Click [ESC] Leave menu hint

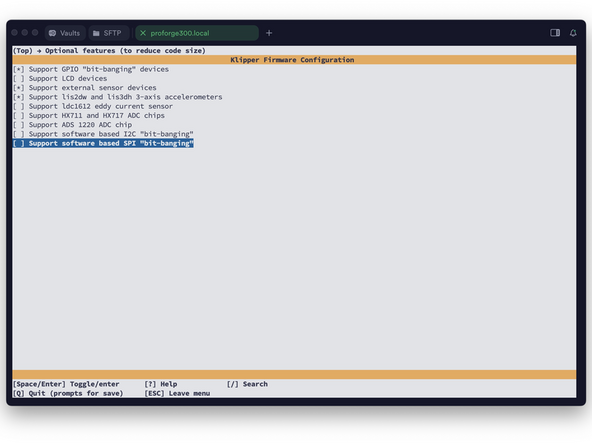(x=177, y=393)
